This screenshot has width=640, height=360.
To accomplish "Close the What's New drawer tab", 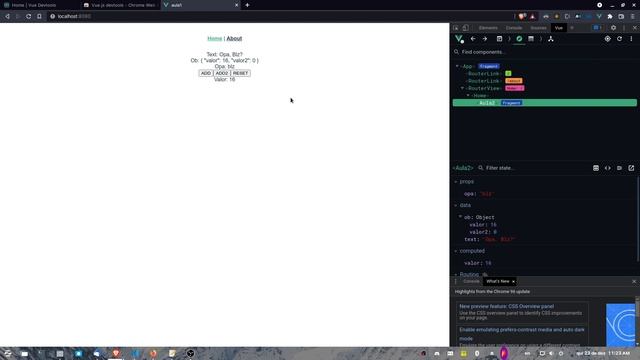I will pos(513,281).
